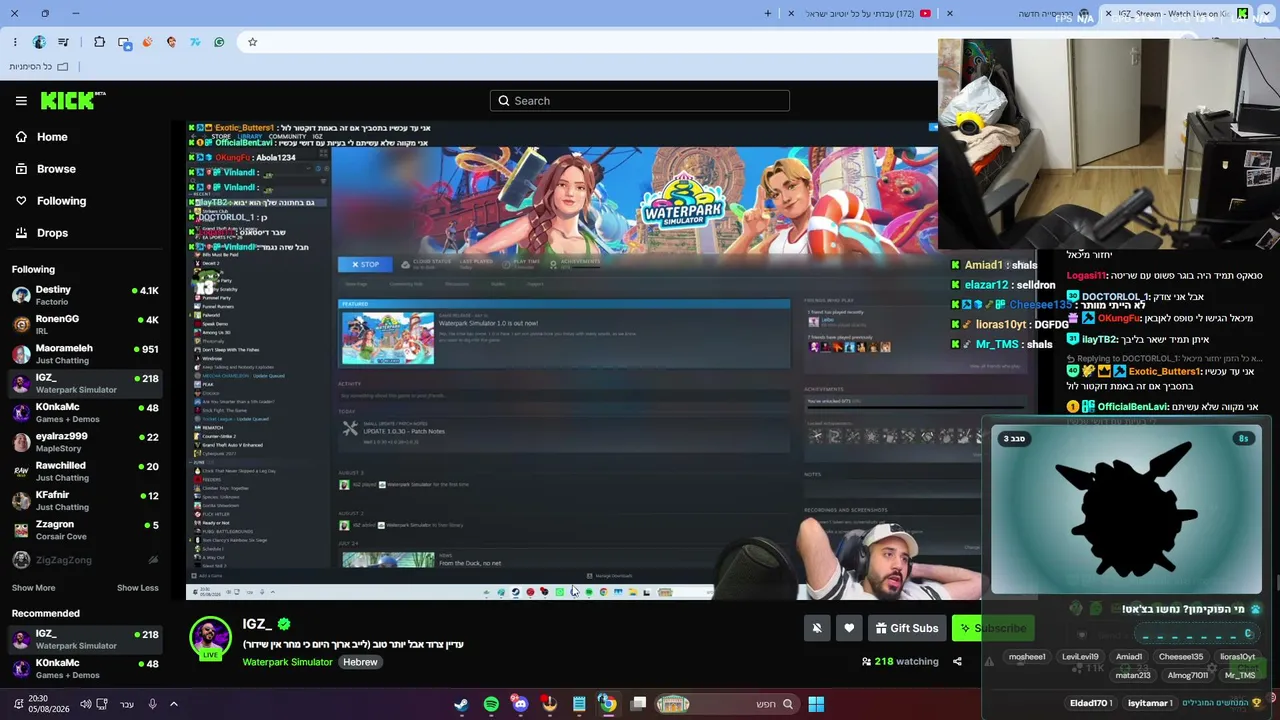Click Almog71011 name chip in overlay
The width and height of the screenshot is (1280, 720).
[x=1188, y=675]
